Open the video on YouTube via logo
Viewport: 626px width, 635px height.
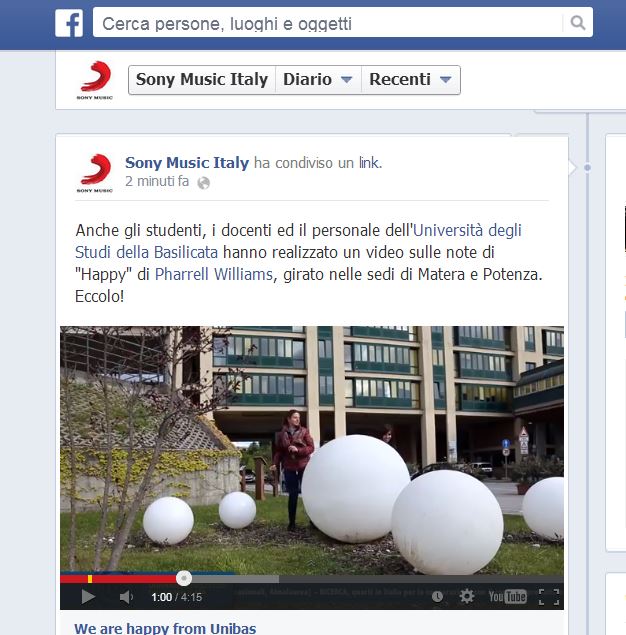507,597
